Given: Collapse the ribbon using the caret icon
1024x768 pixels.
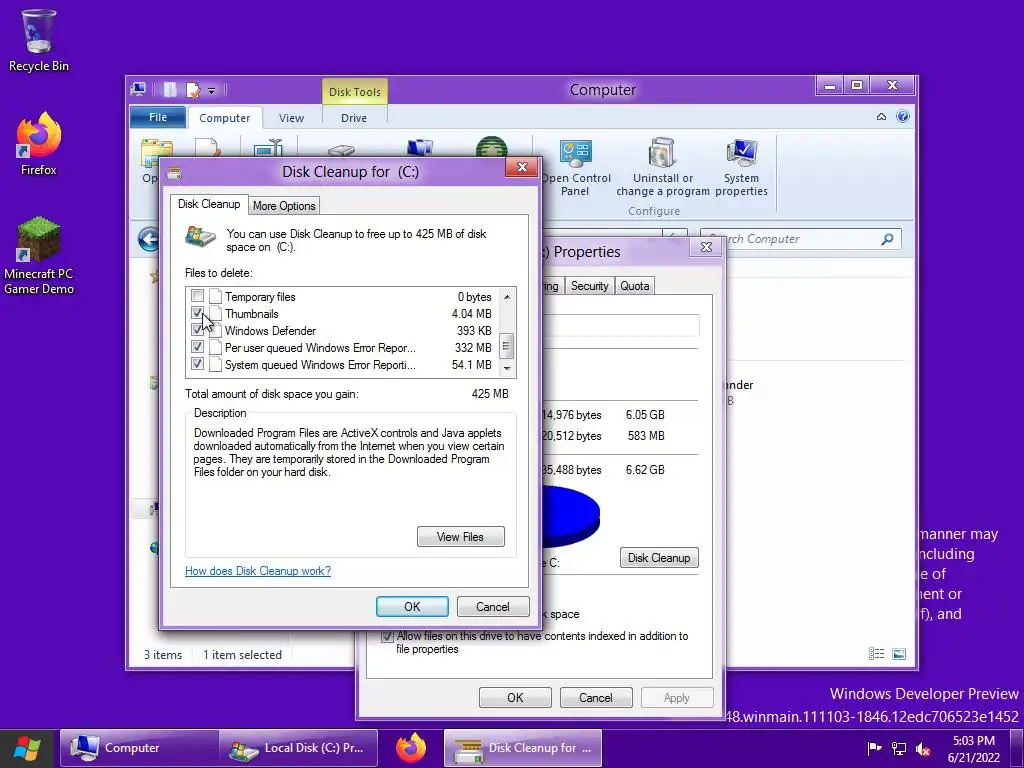Looking at the screenshot, I should (881, 117).
